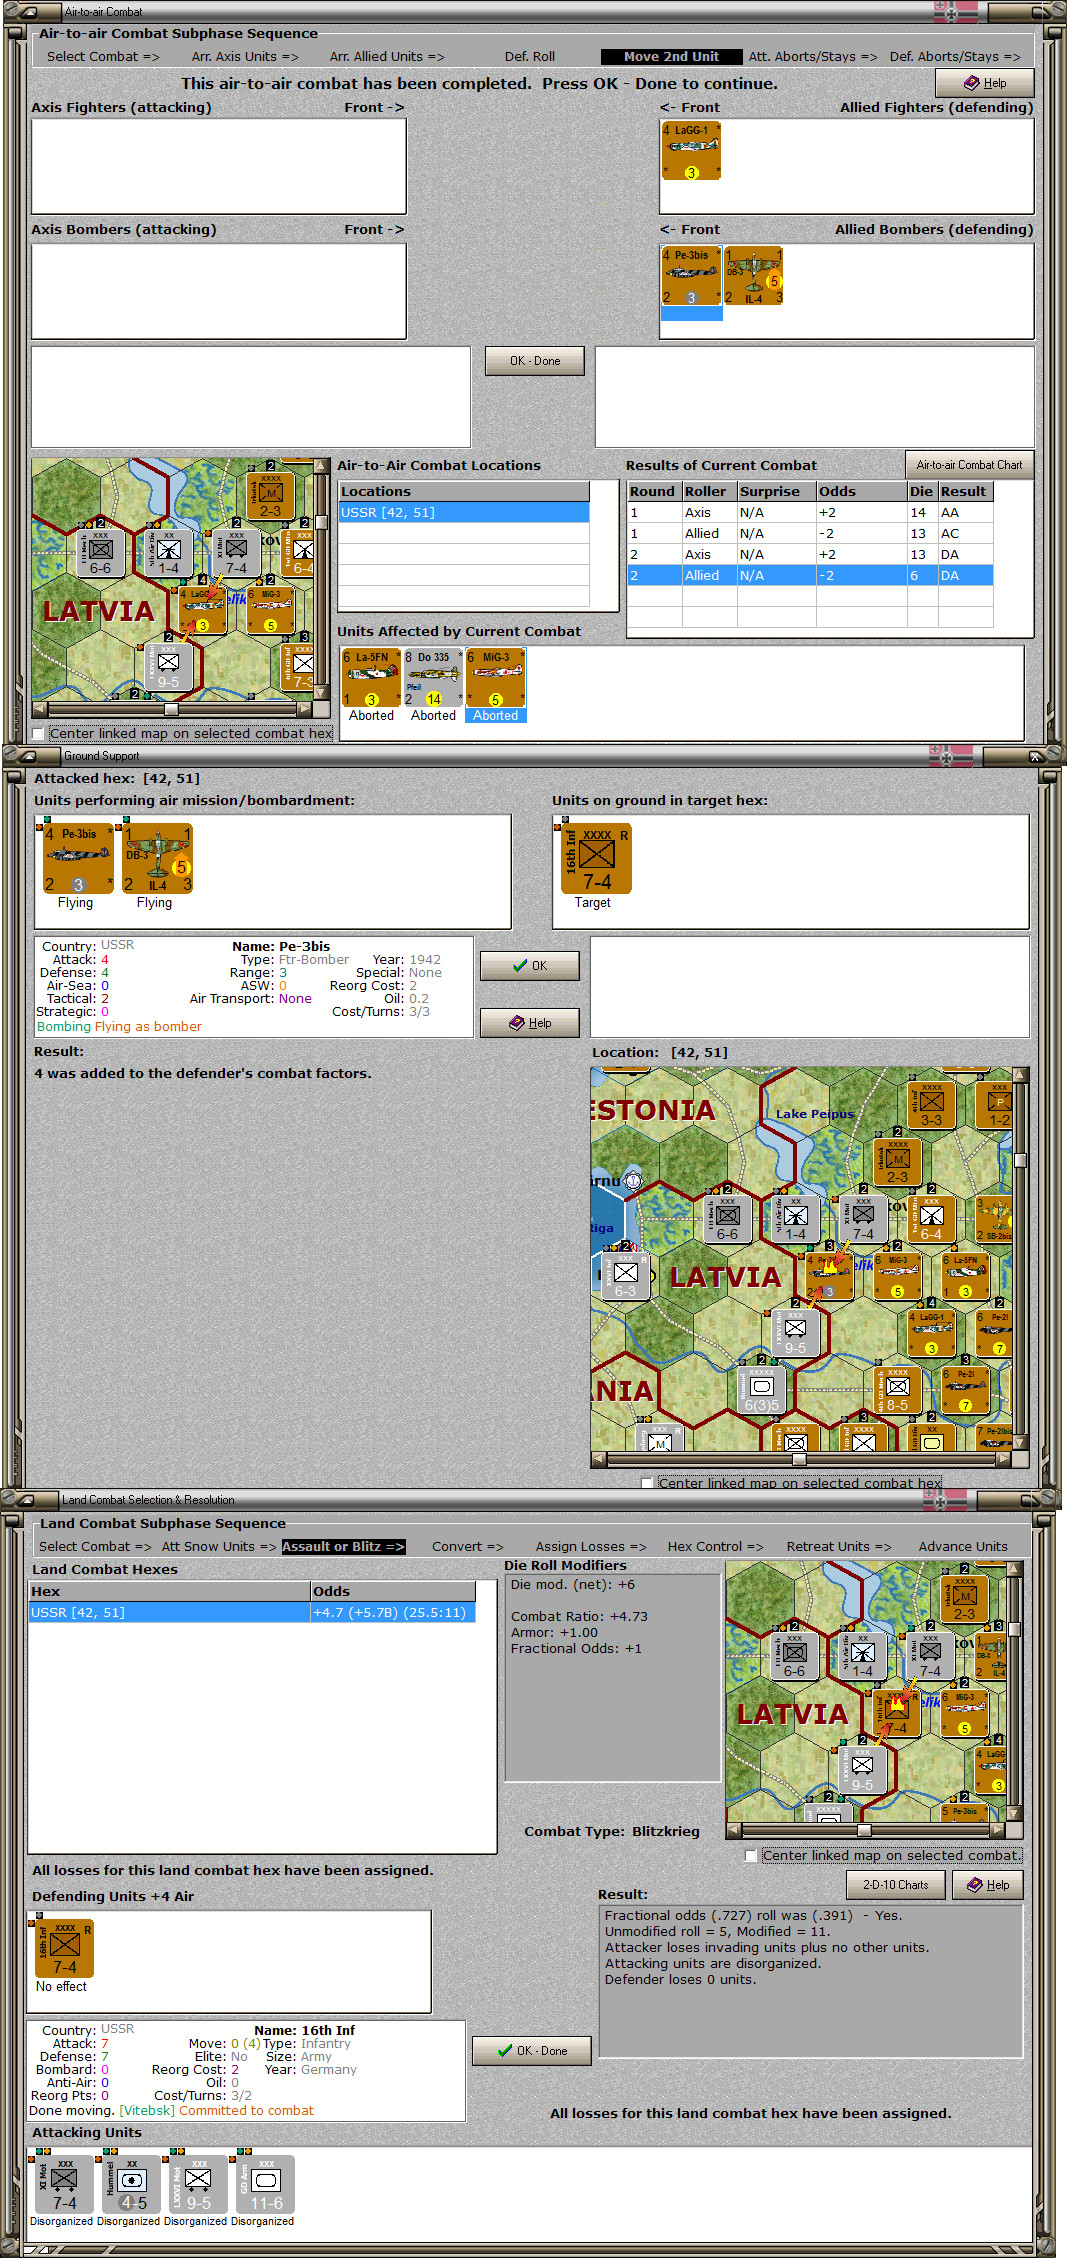Open Help in Ground Support window
This screenshot has width=1067, height=2258.
530,1023
